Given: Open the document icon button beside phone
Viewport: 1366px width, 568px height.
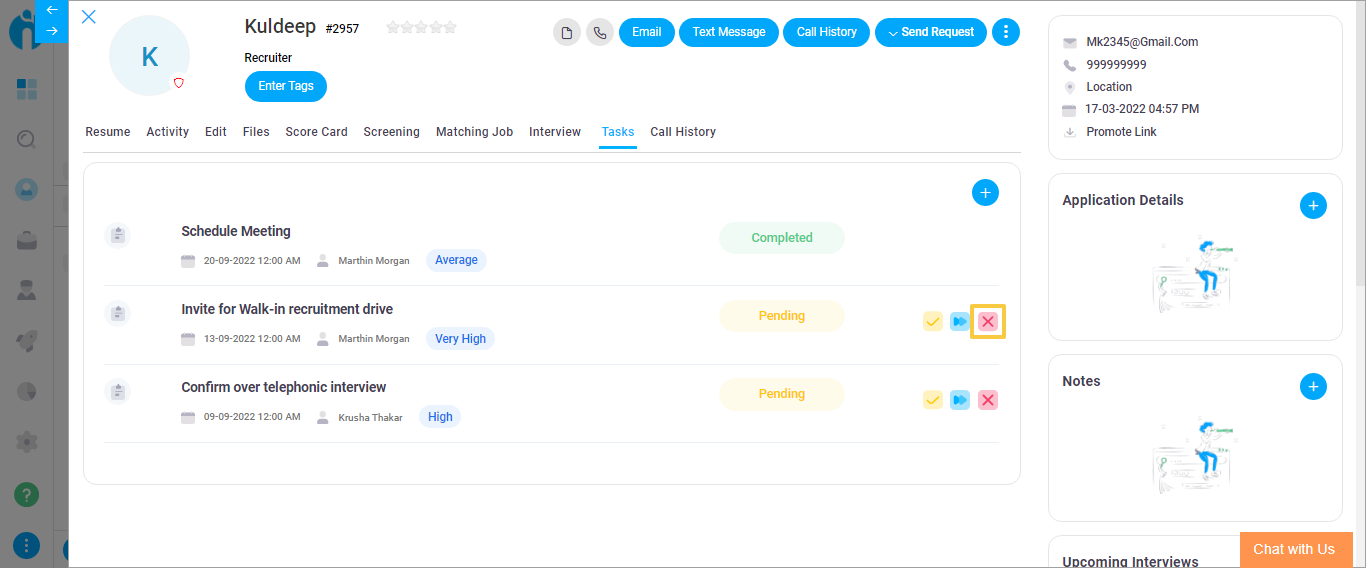Looking at the screenshot, I should click(567, 32).
